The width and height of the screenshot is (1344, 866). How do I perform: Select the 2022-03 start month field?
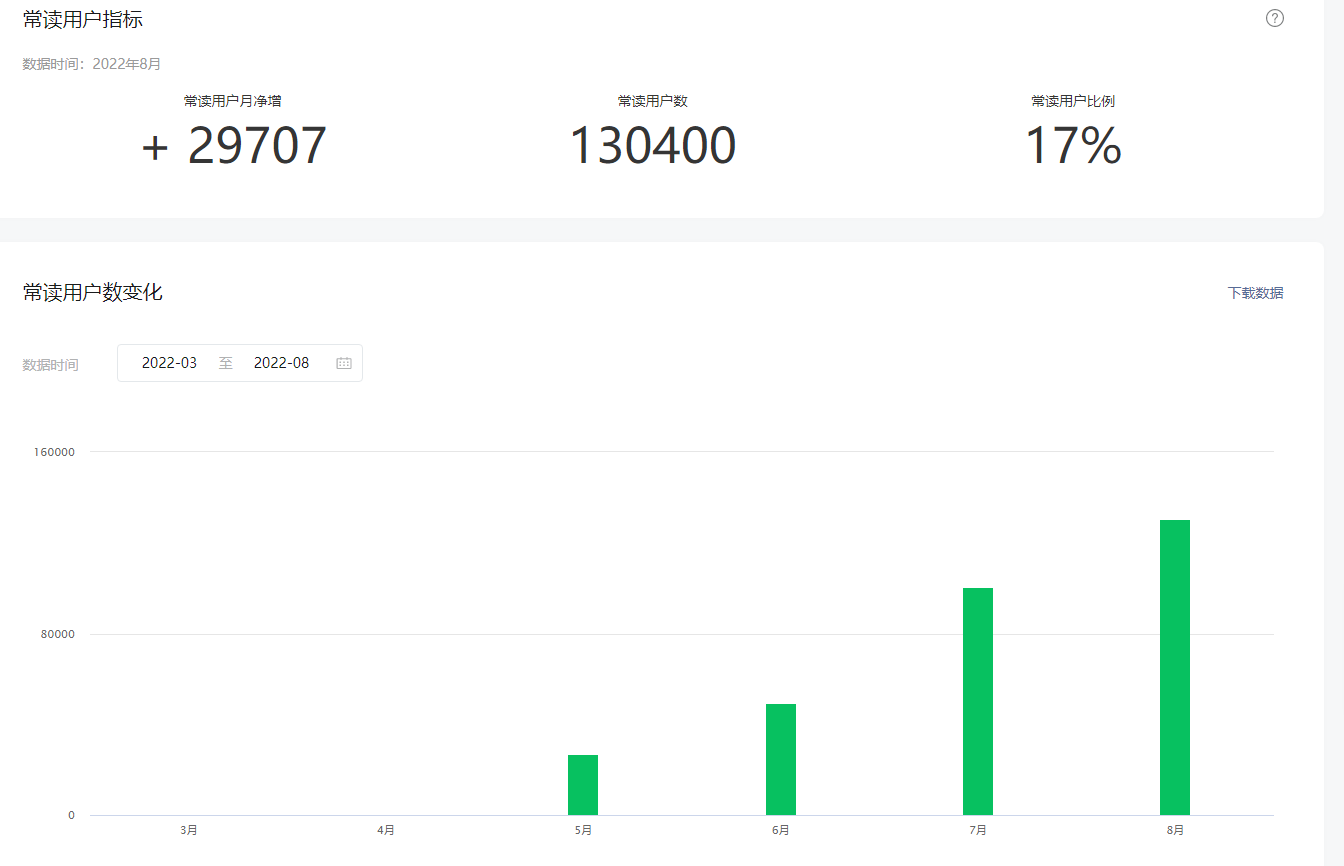pyautogui.click(x=170, y=363)
